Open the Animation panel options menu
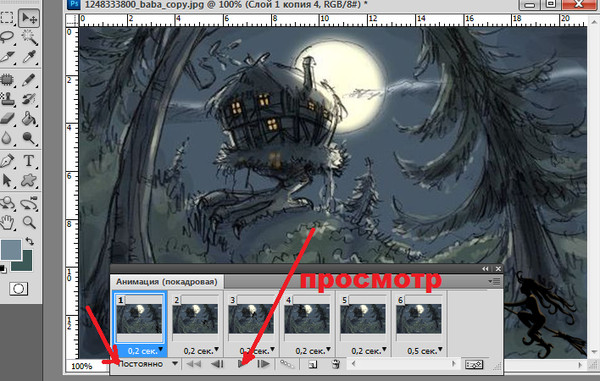This screenshot has width=600, height=381. coord(494,282)
